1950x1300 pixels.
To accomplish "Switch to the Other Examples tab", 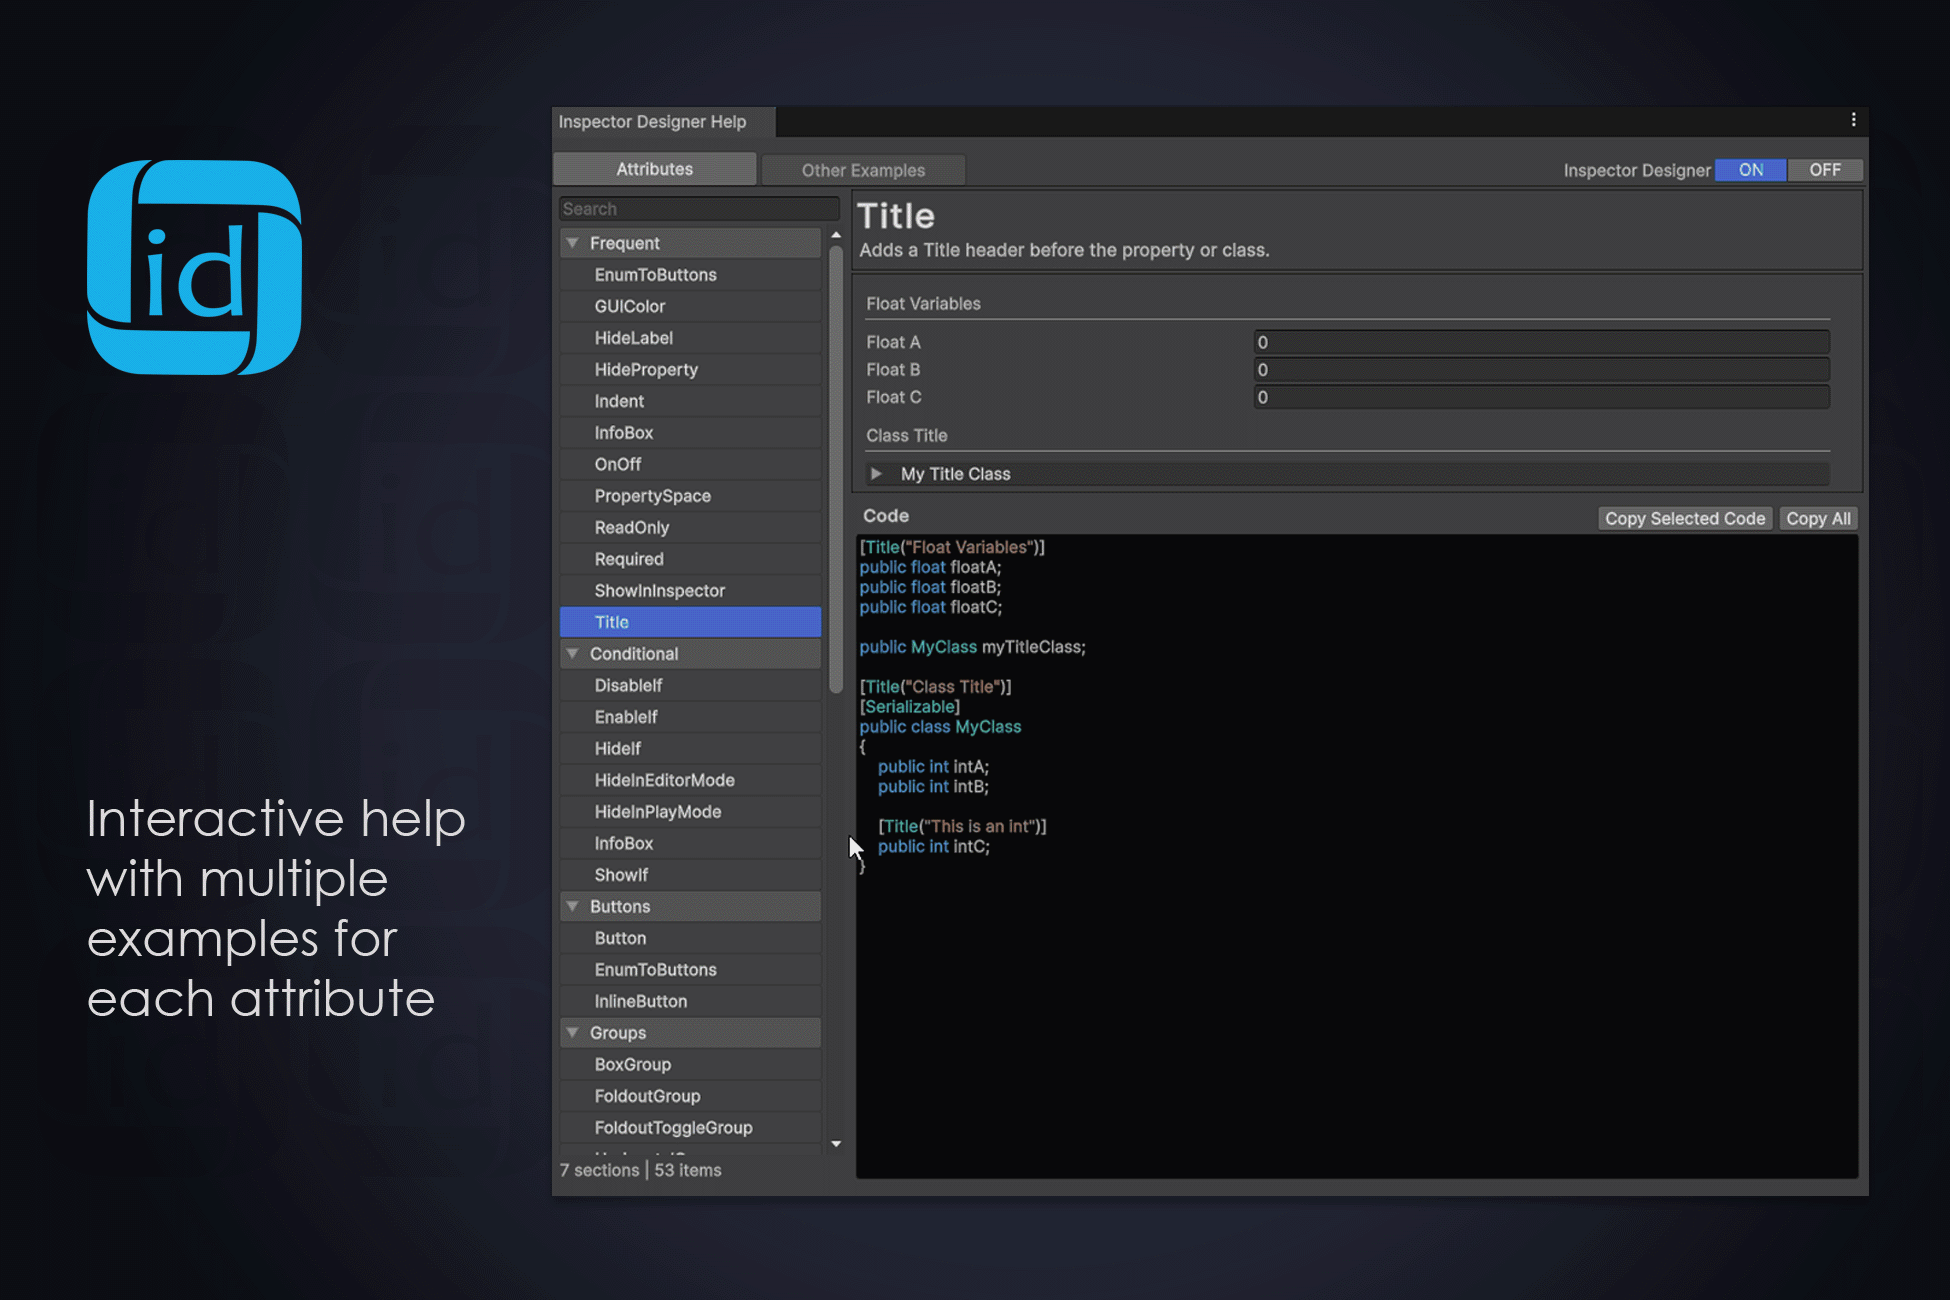I will 863,170.
